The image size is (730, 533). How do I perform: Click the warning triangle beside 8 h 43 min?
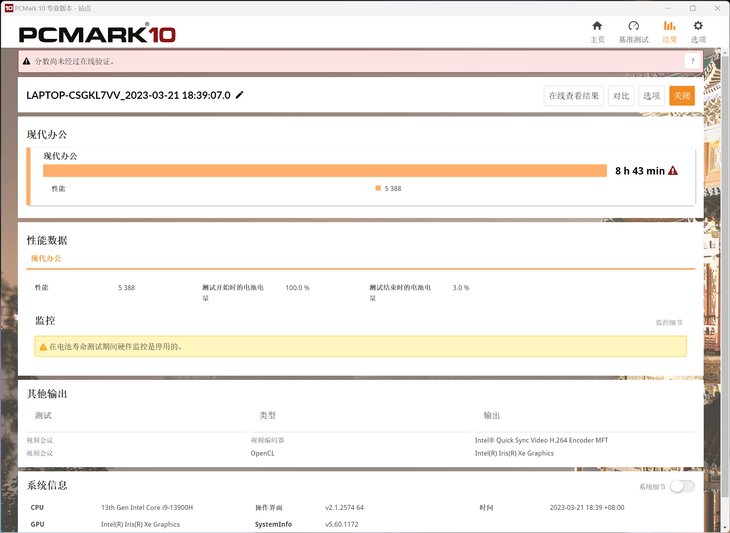pos(673,171)
